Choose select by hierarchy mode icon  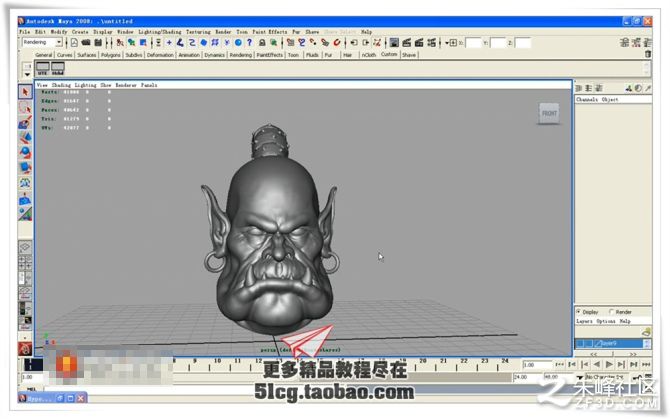pyautogui.click(x=120, y=43)
